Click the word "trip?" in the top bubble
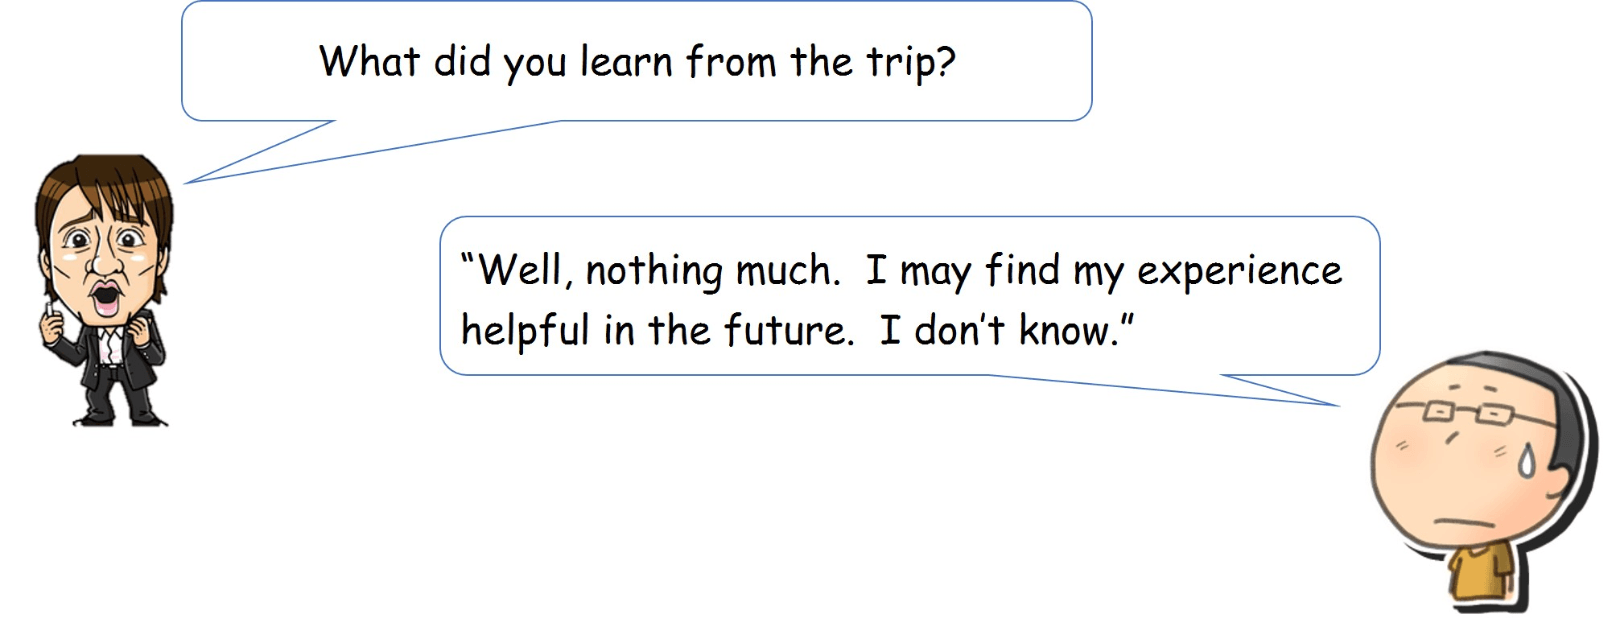 click(x=910, y=64)
